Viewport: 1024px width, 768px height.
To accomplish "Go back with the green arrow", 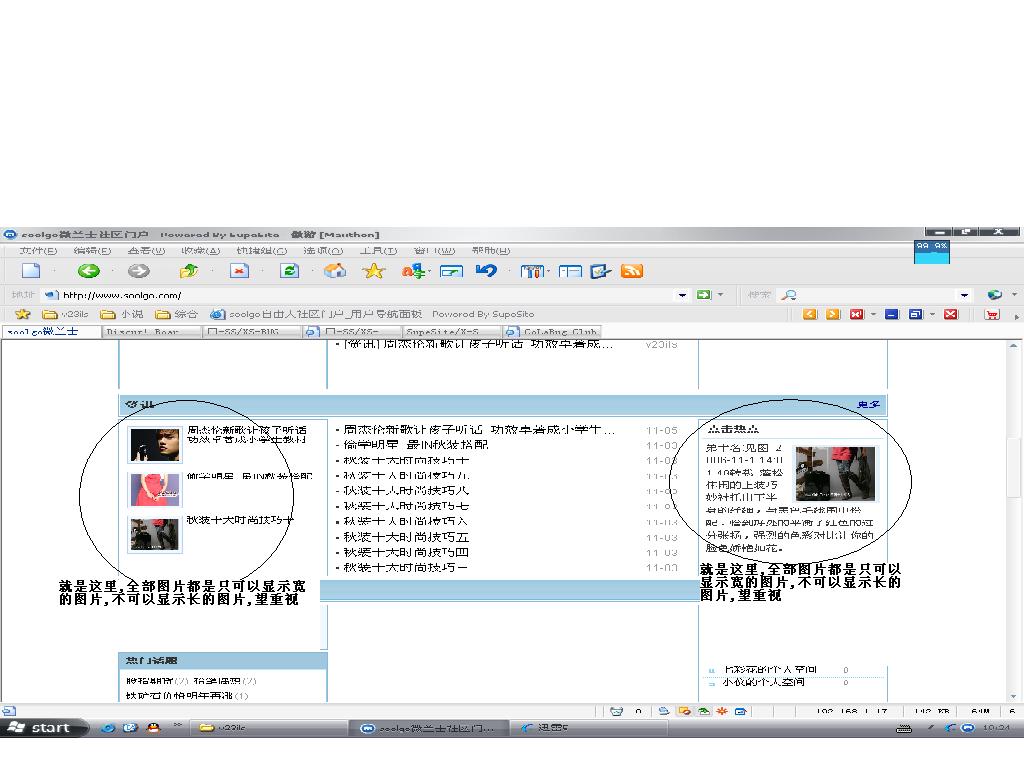I will click(89, 271).
